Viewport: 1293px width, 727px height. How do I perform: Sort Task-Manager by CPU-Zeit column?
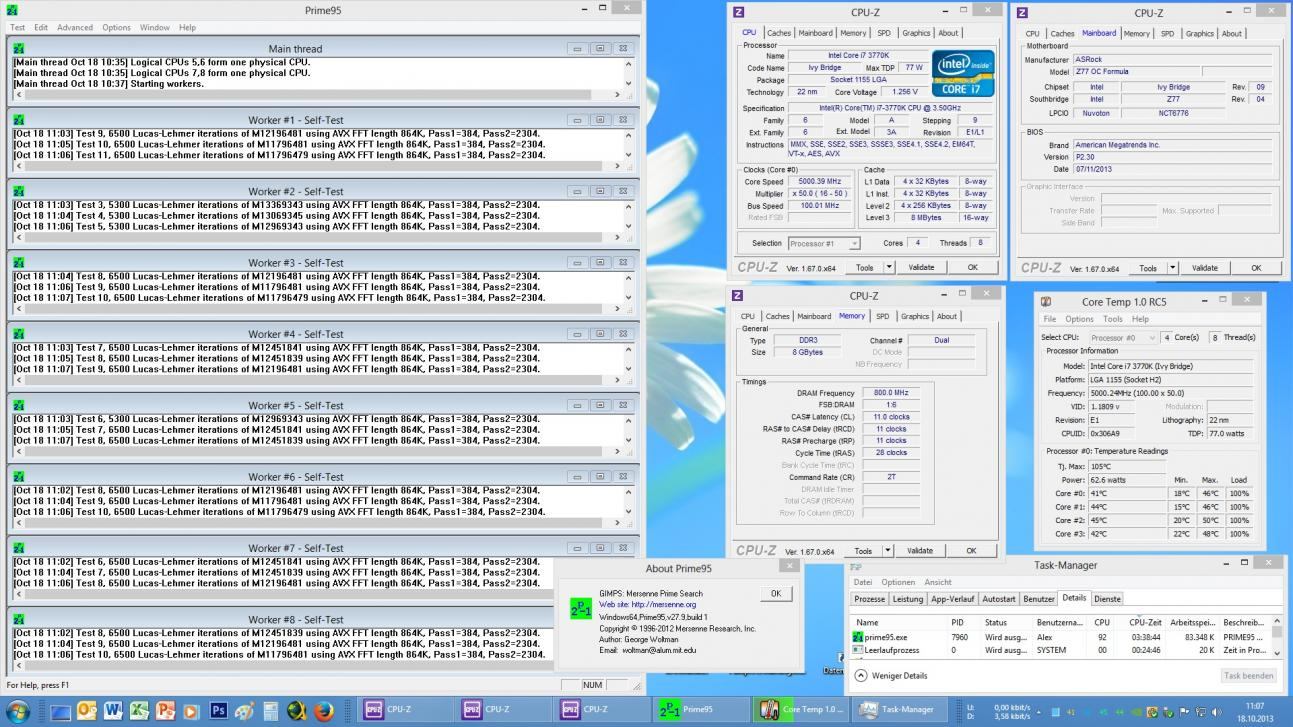[1144, 622]
